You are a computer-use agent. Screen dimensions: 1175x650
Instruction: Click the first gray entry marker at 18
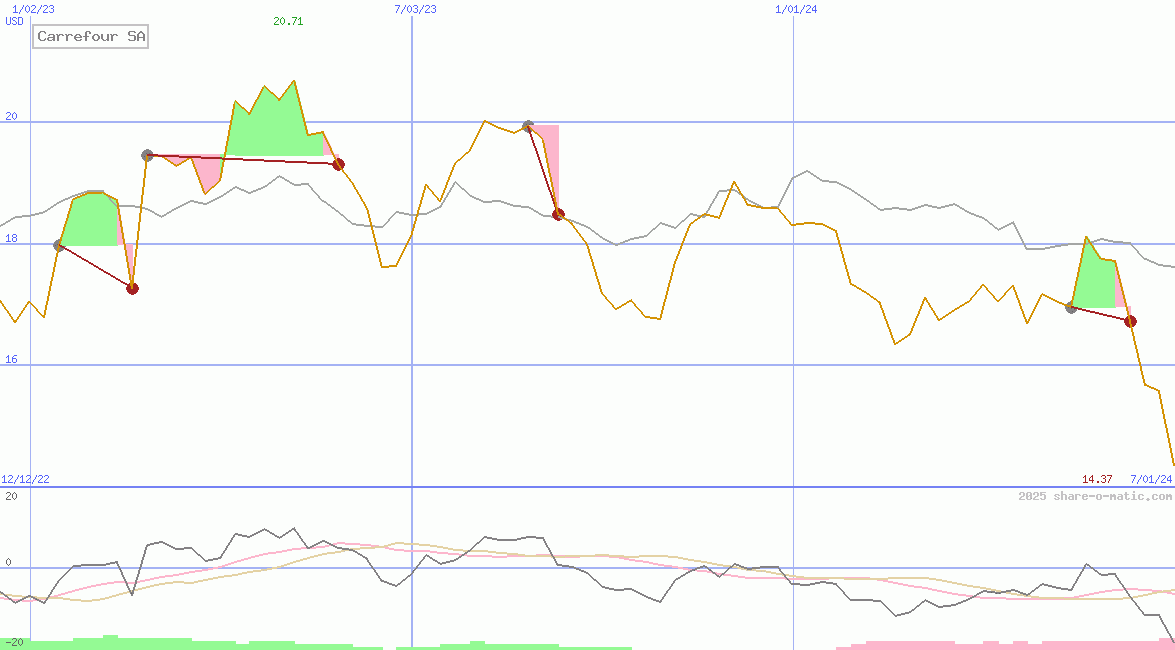pyautogui.click(x=59, y=245)
